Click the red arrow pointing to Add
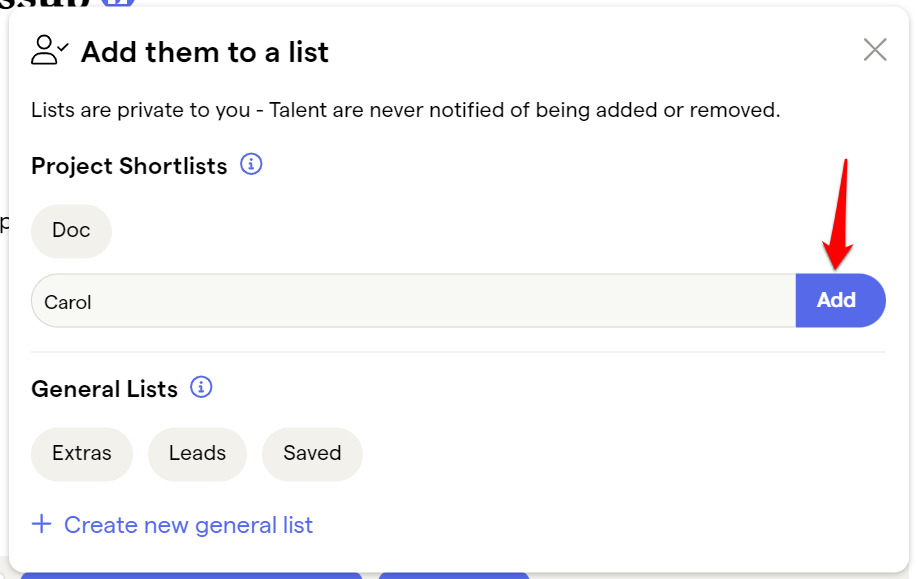The width and height of the screenshot is (917, 579). pos(839,214)
